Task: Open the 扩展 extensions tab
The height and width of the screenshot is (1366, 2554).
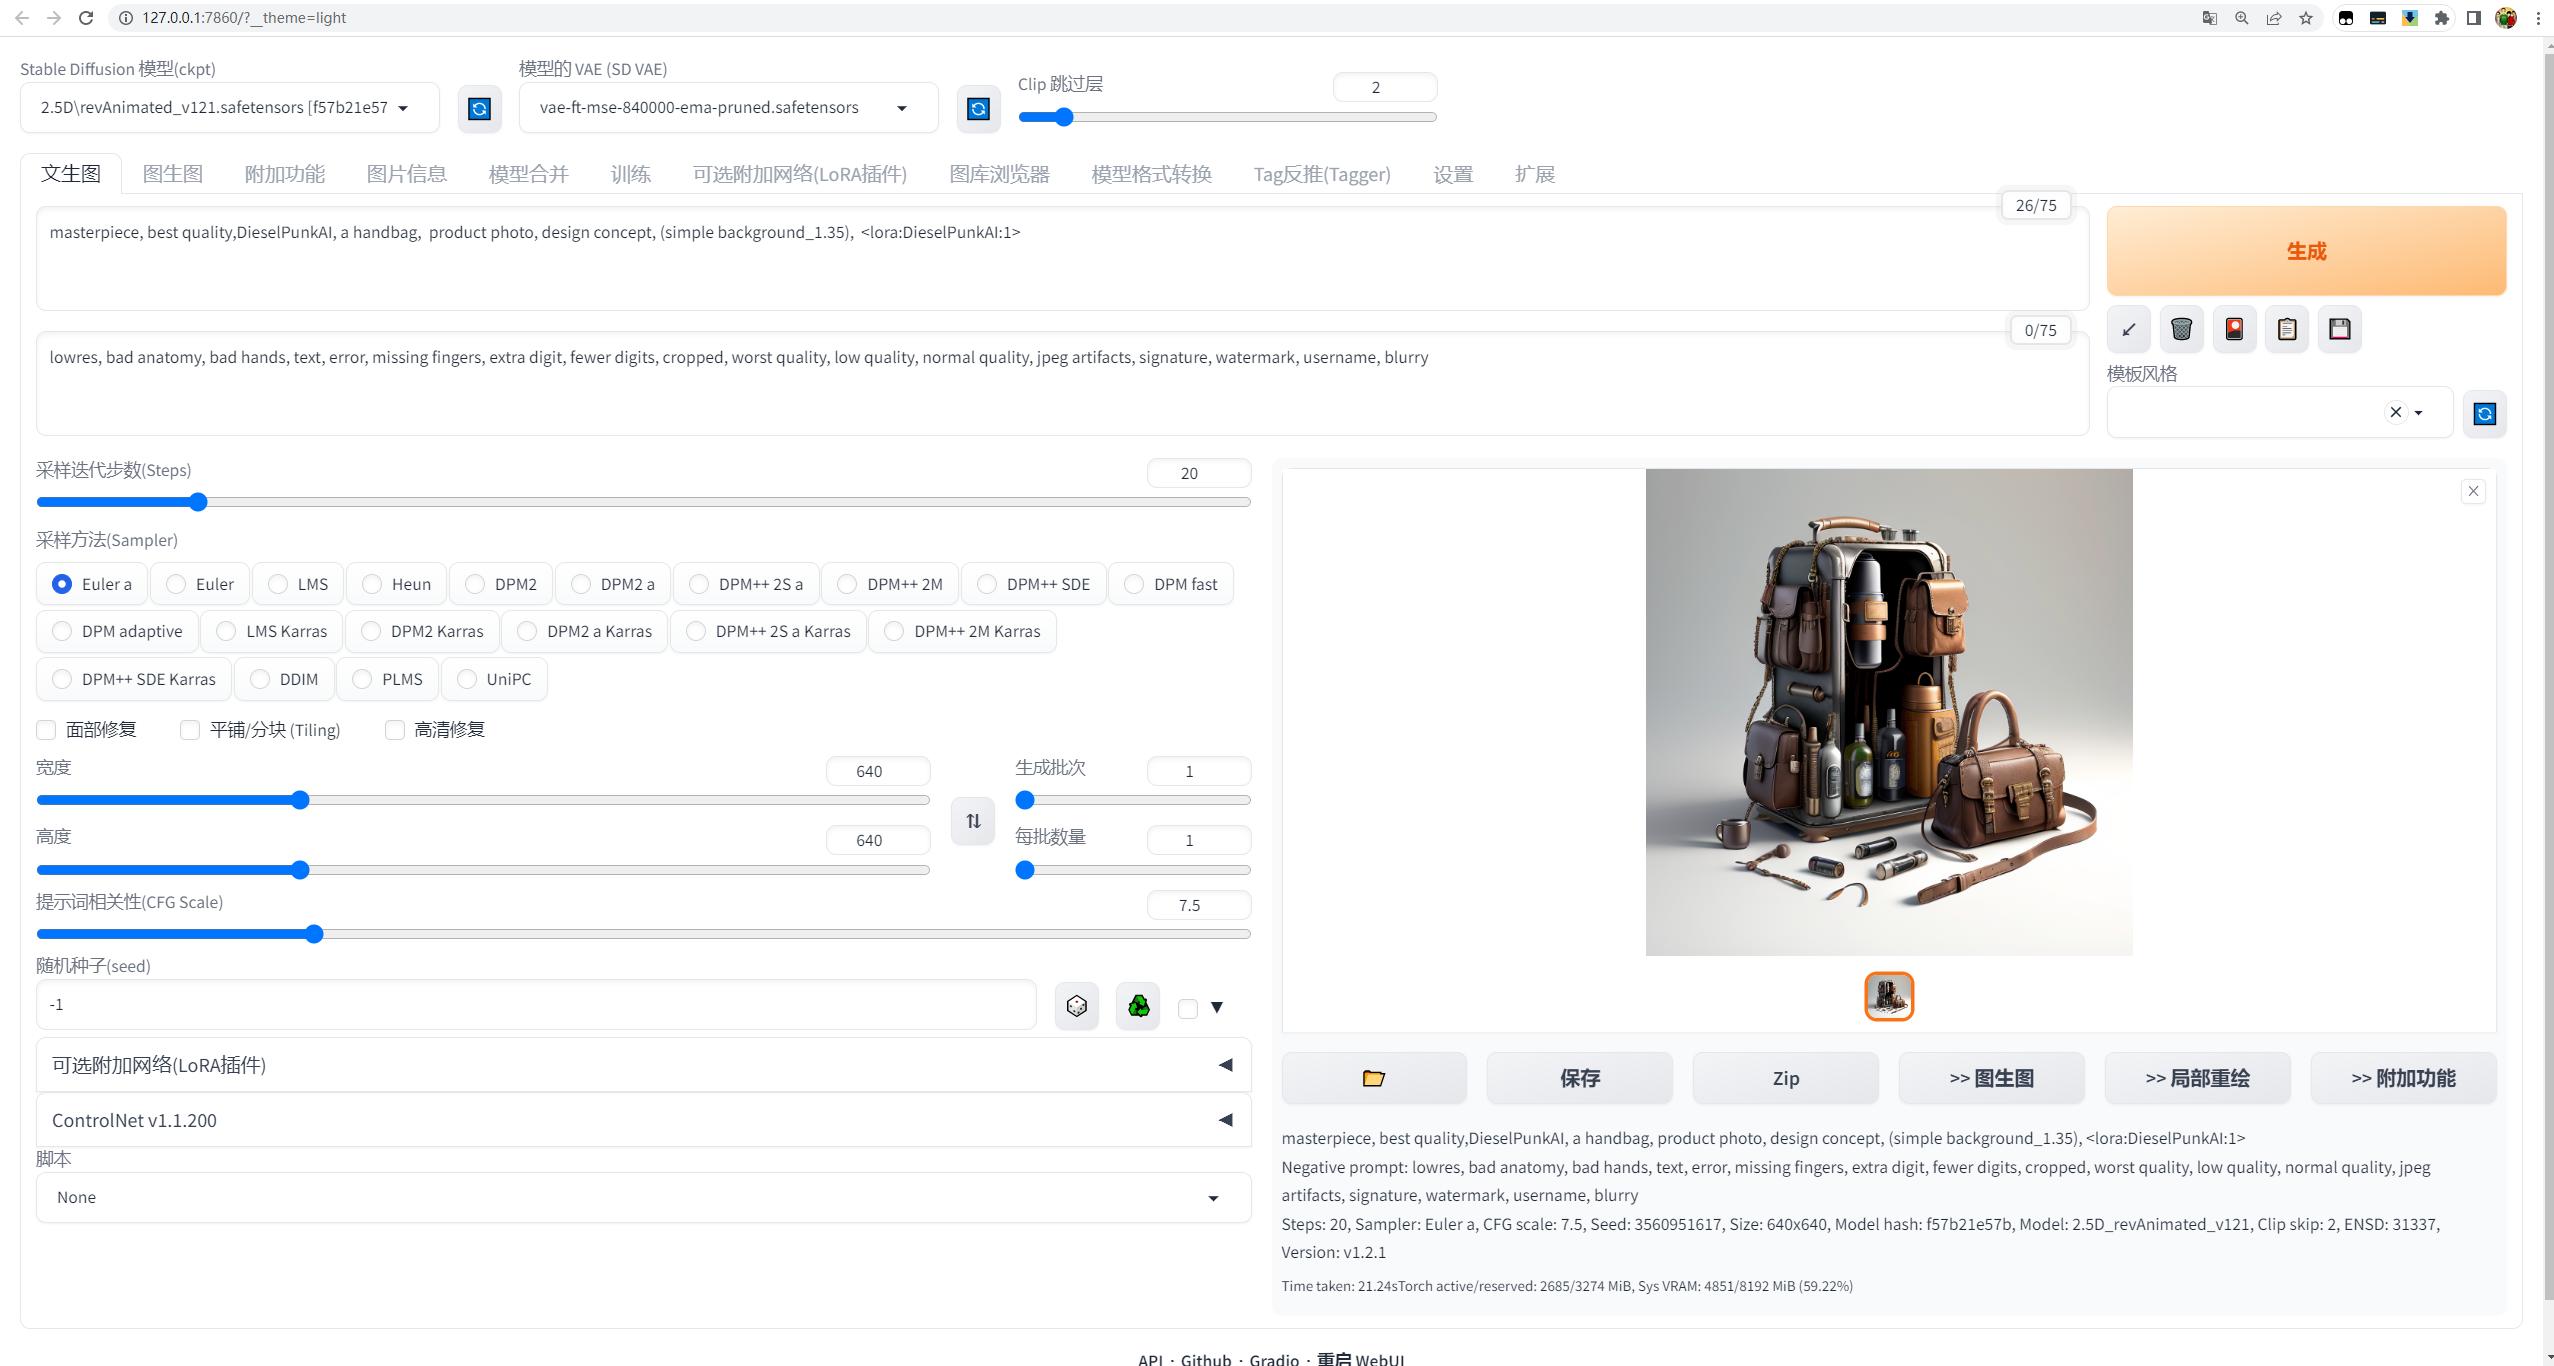Action: 1535,174
